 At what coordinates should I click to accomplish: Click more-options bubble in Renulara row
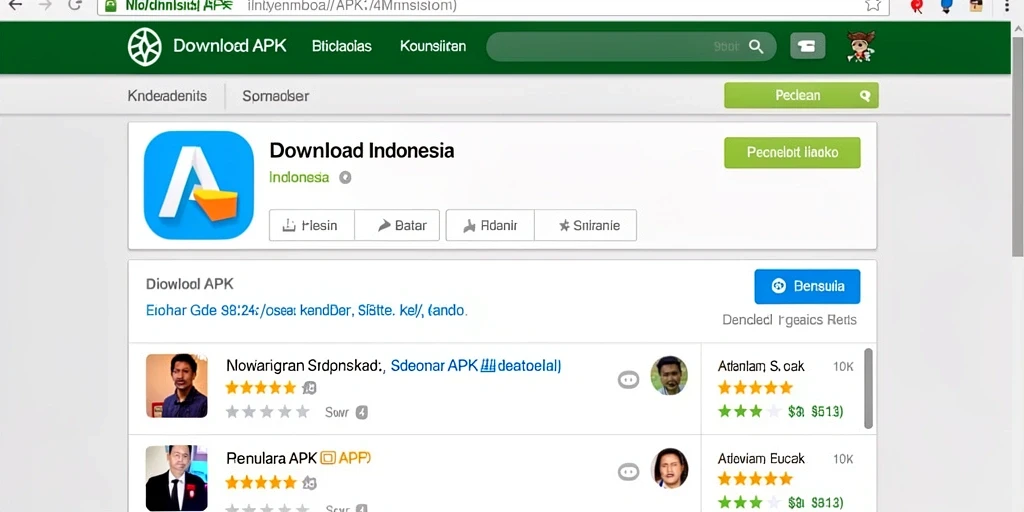tap(628, 472)
